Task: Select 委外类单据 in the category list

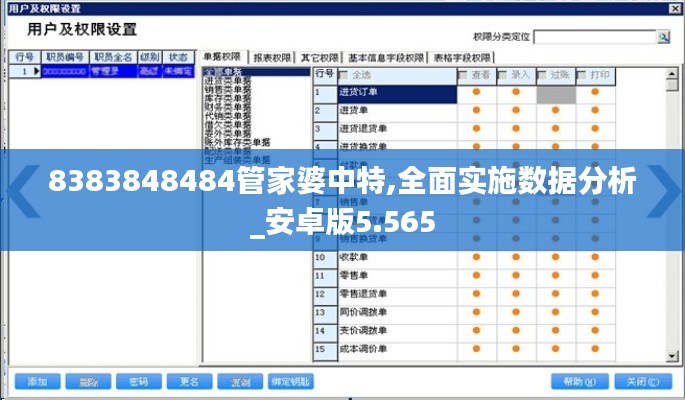Action: [x=228, y=133]
